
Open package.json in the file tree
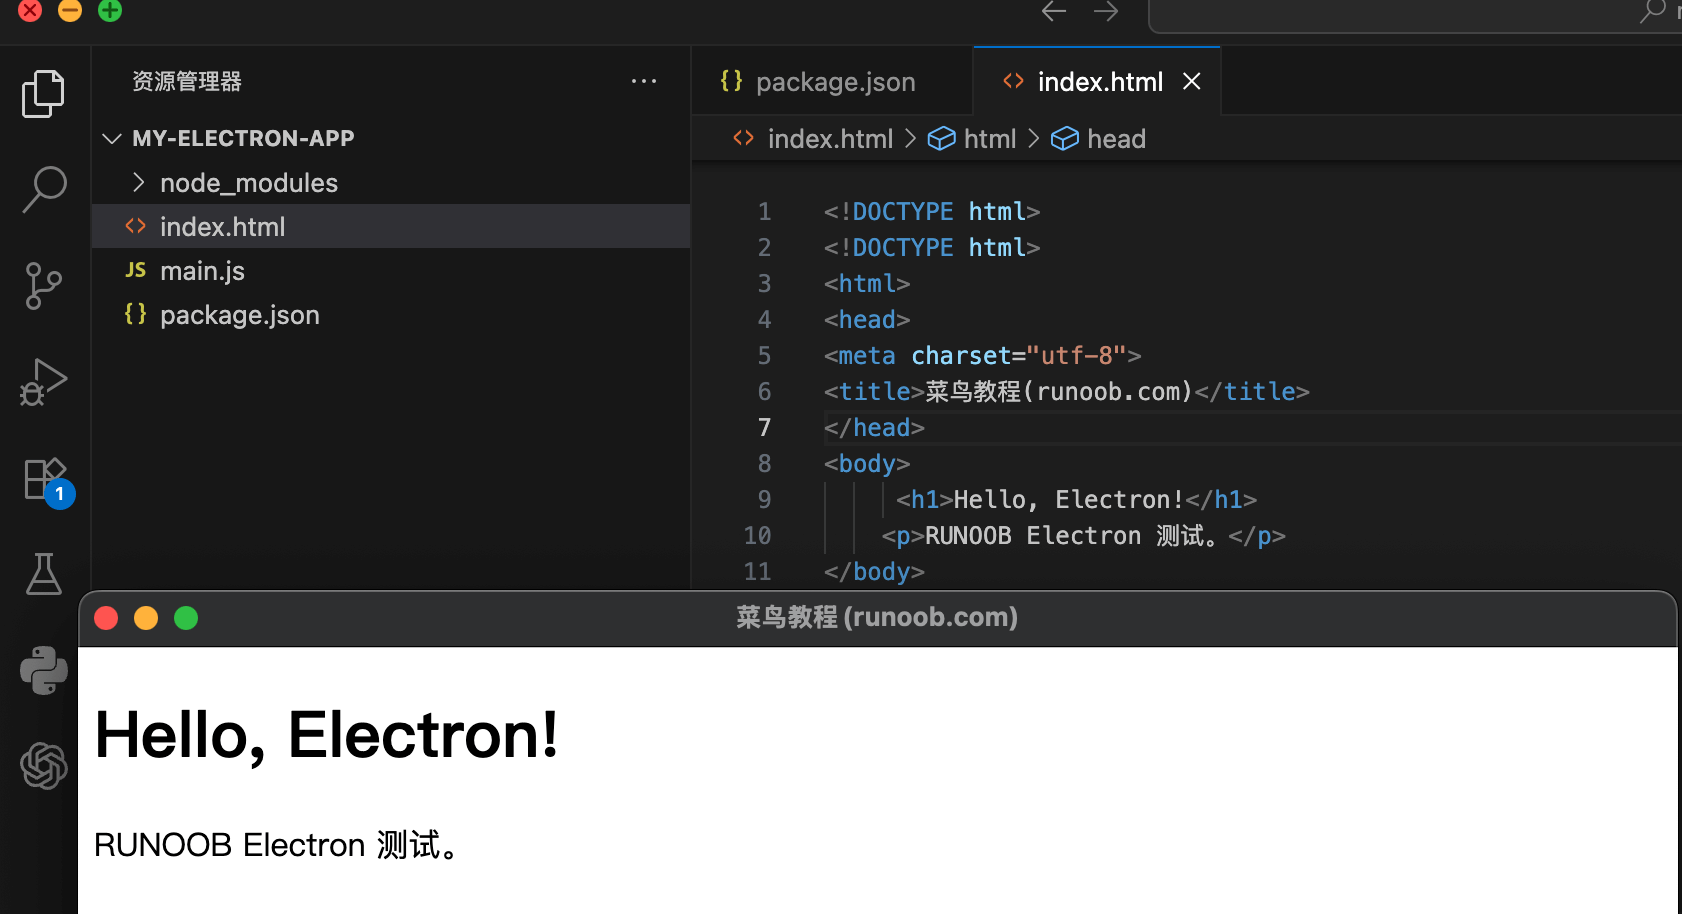click(239, 315)
